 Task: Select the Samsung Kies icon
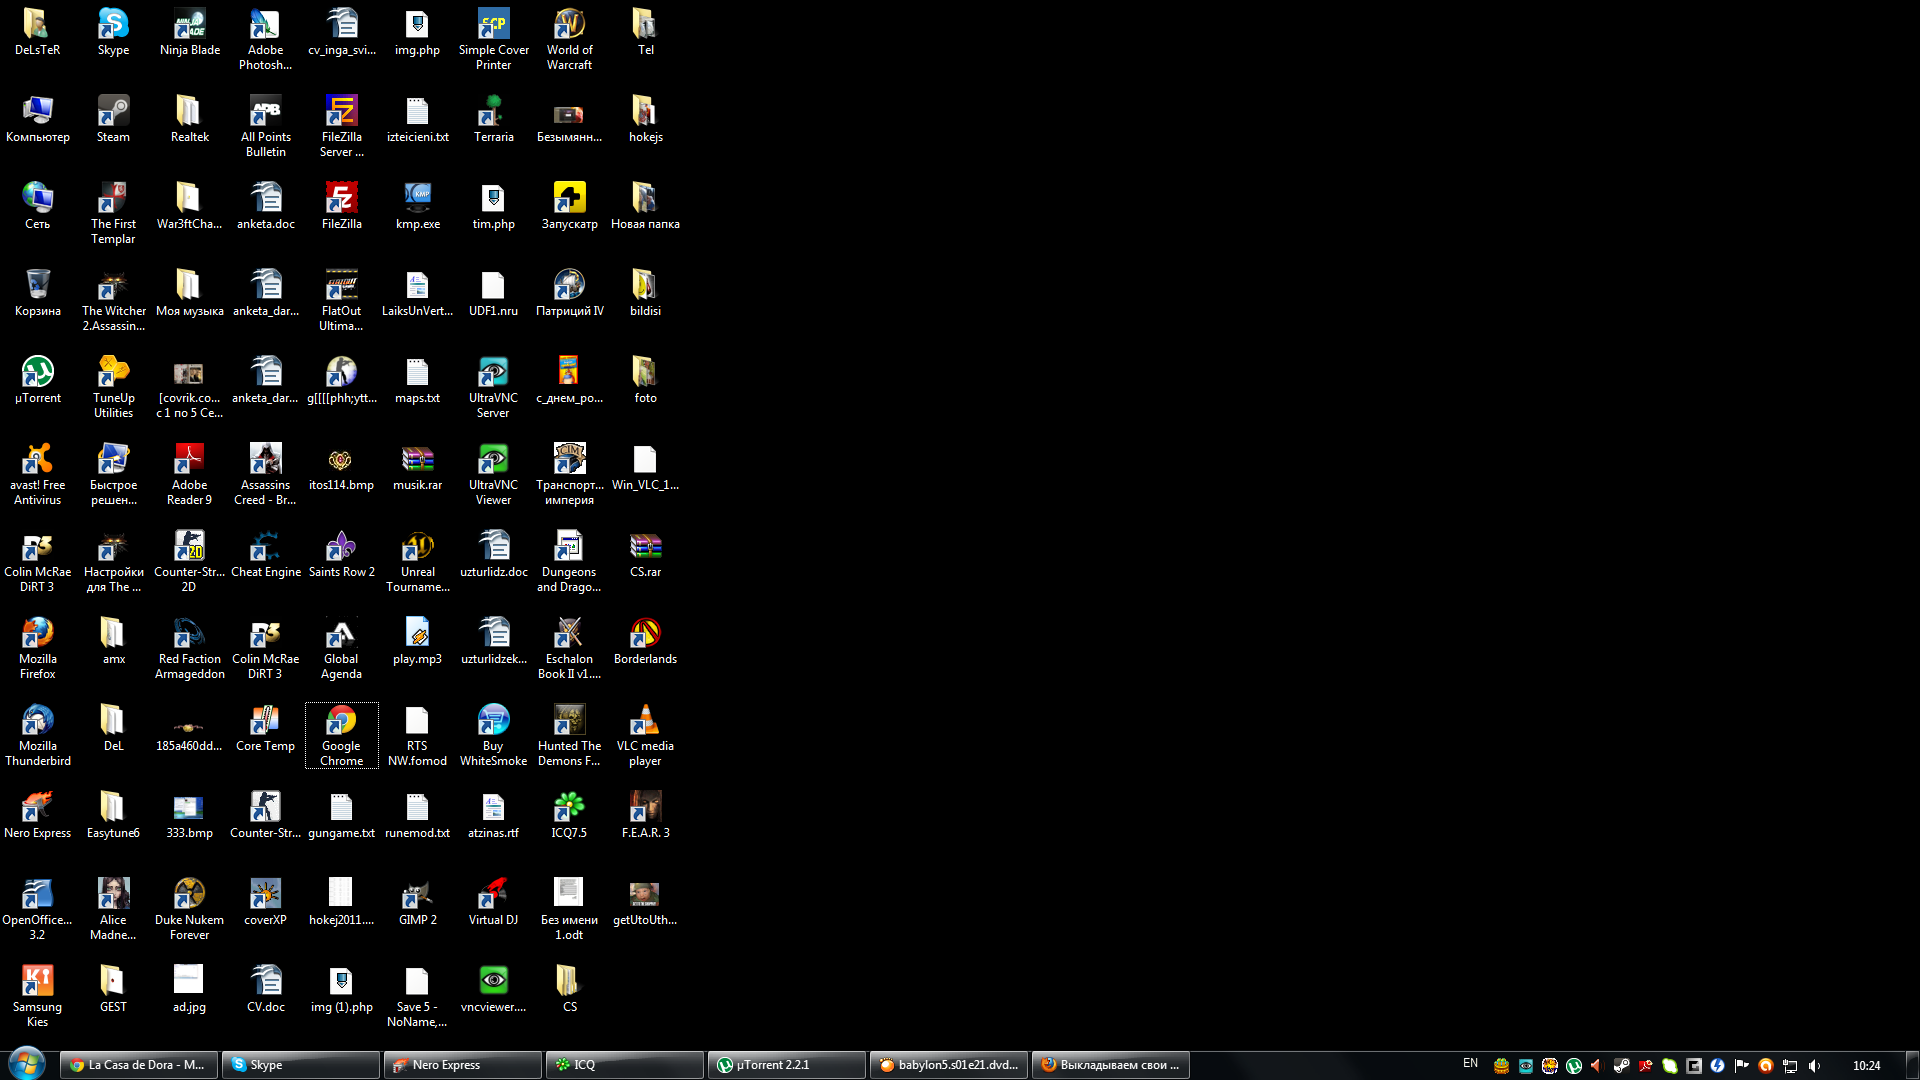[37, 997]
